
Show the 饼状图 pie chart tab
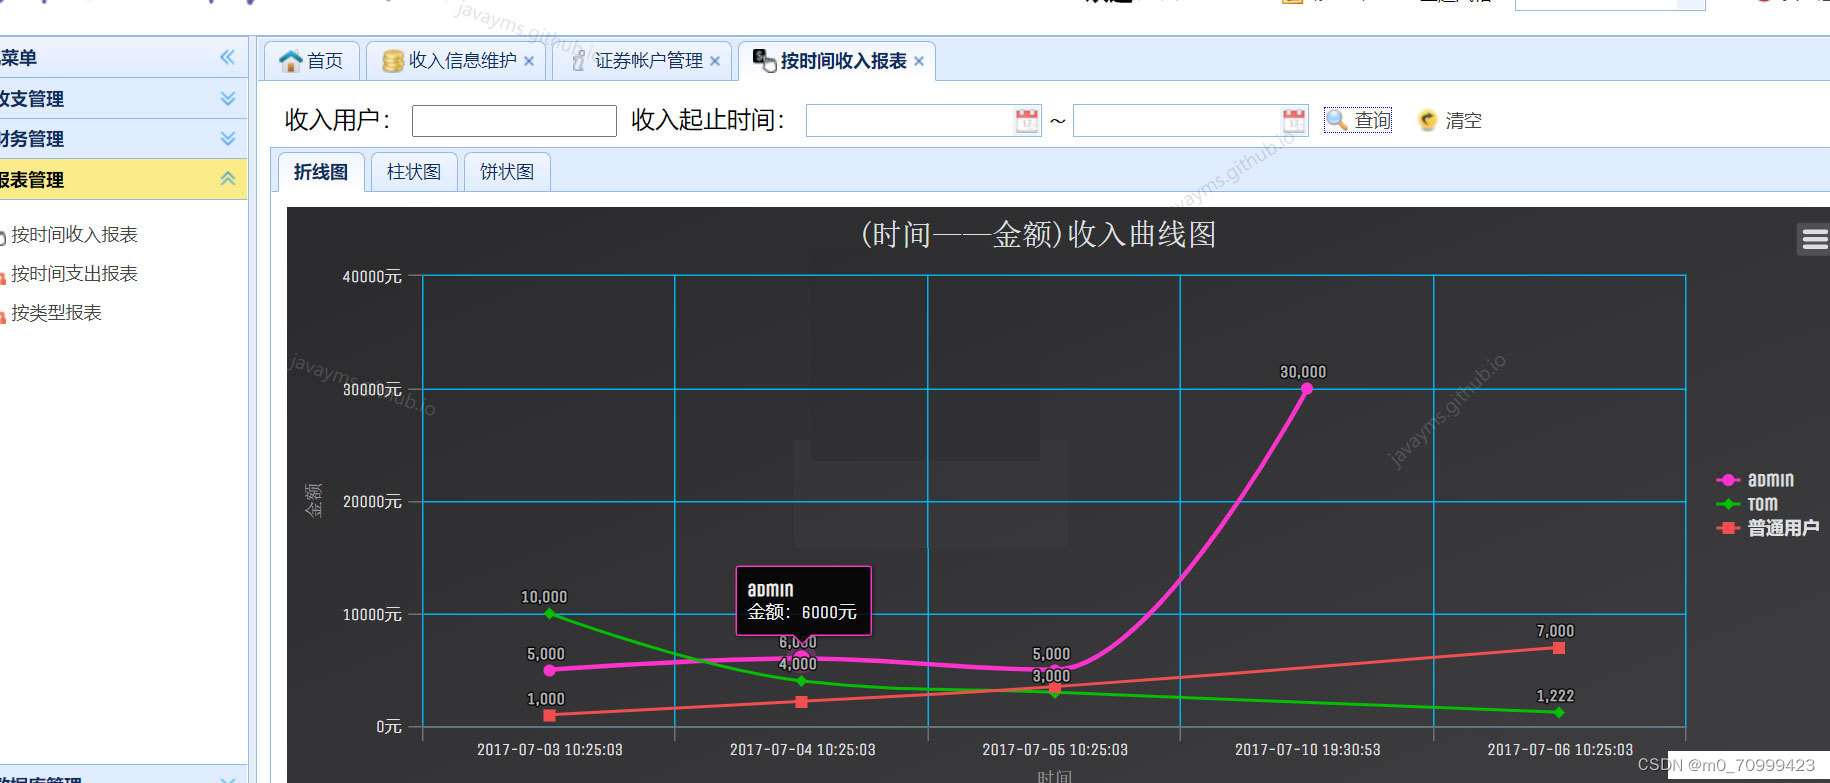tap(507, 172)
